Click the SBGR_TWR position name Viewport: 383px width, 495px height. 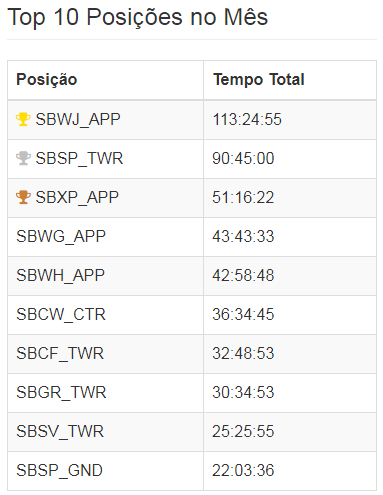point(61,392)
